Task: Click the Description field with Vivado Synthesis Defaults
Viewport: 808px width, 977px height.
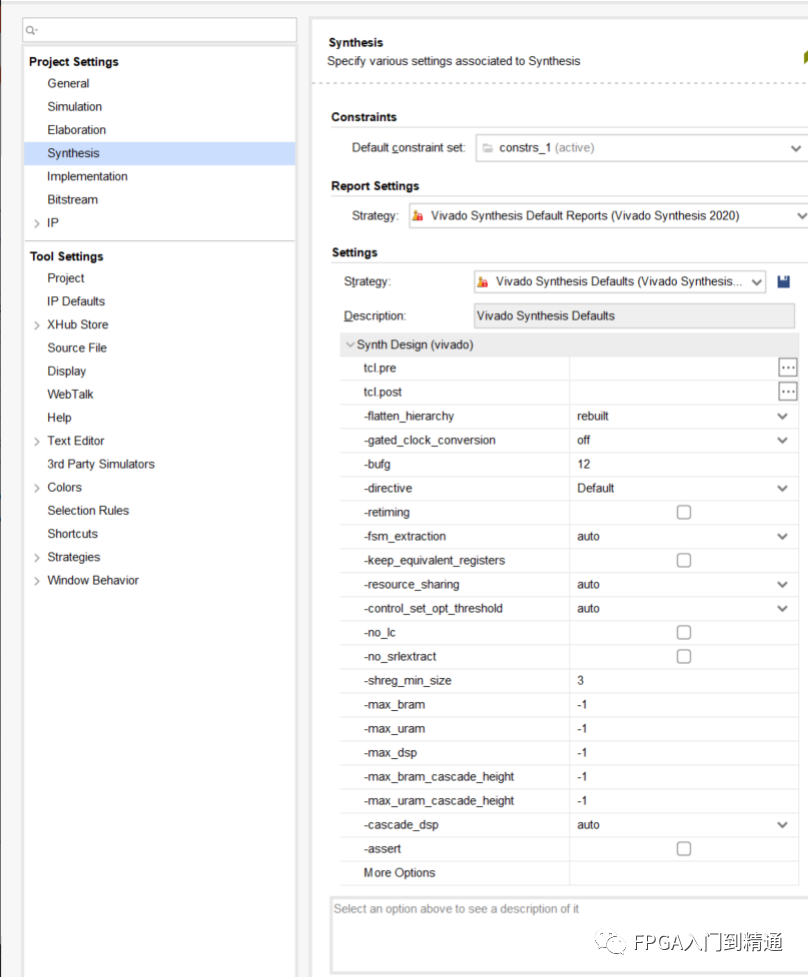Action: [634, 316]
